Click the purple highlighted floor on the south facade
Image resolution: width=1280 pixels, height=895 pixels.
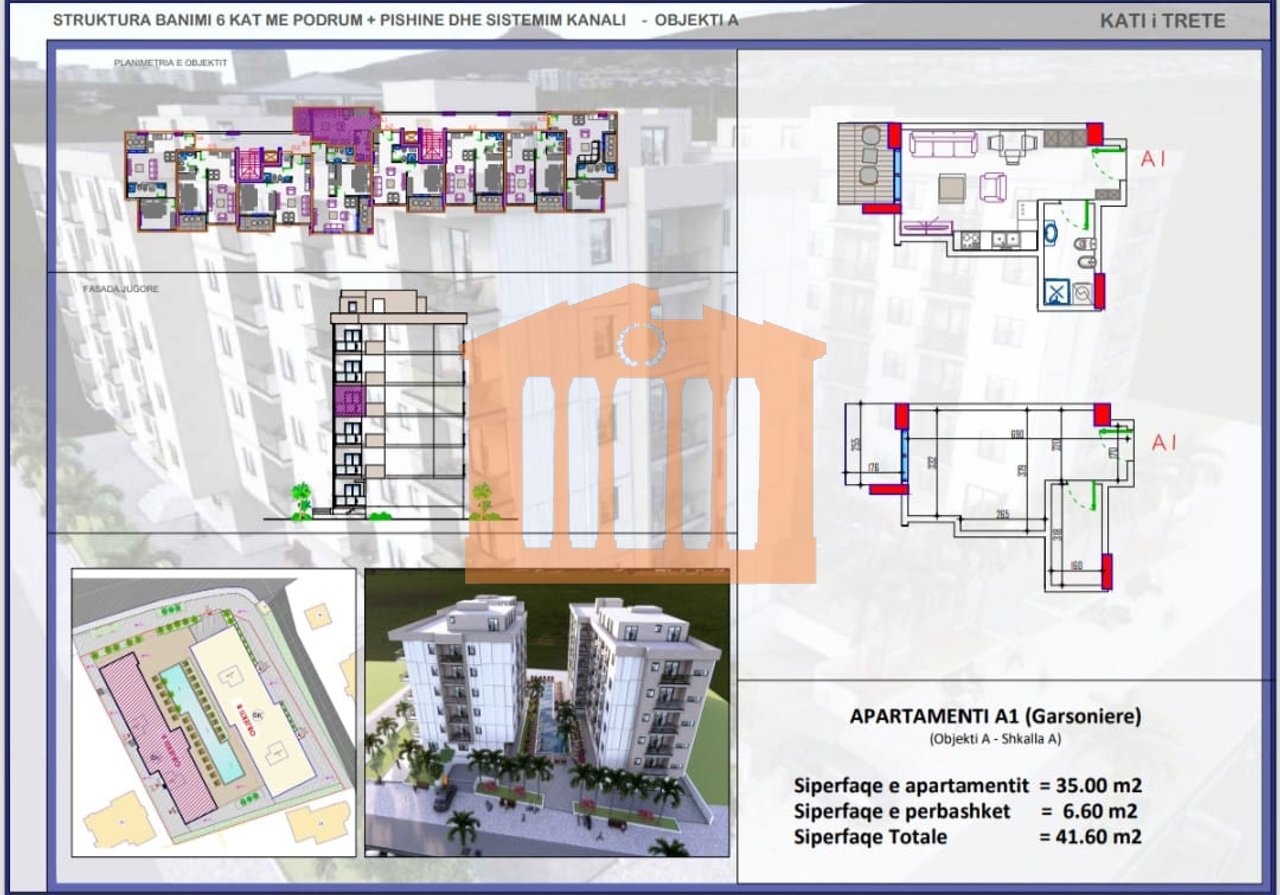pyautogui.click(x=348, y=402)
